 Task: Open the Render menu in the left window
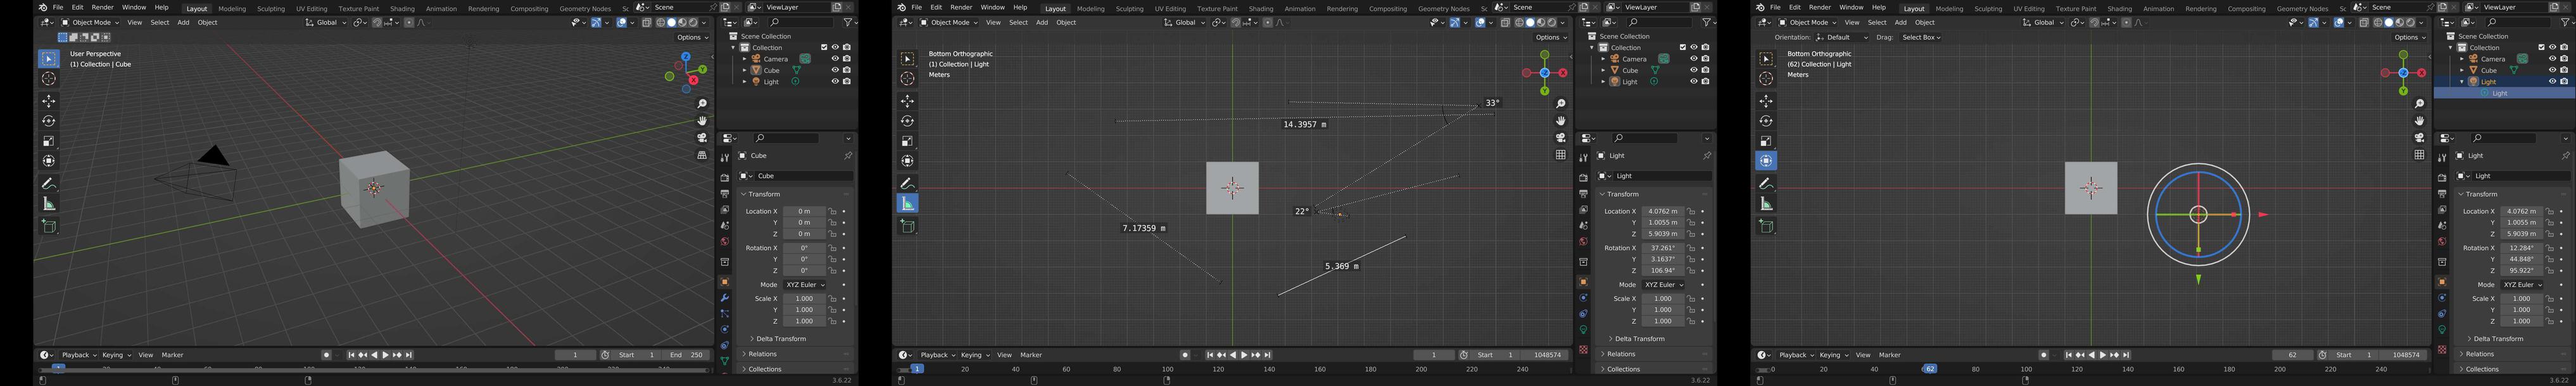pos(102,7)
